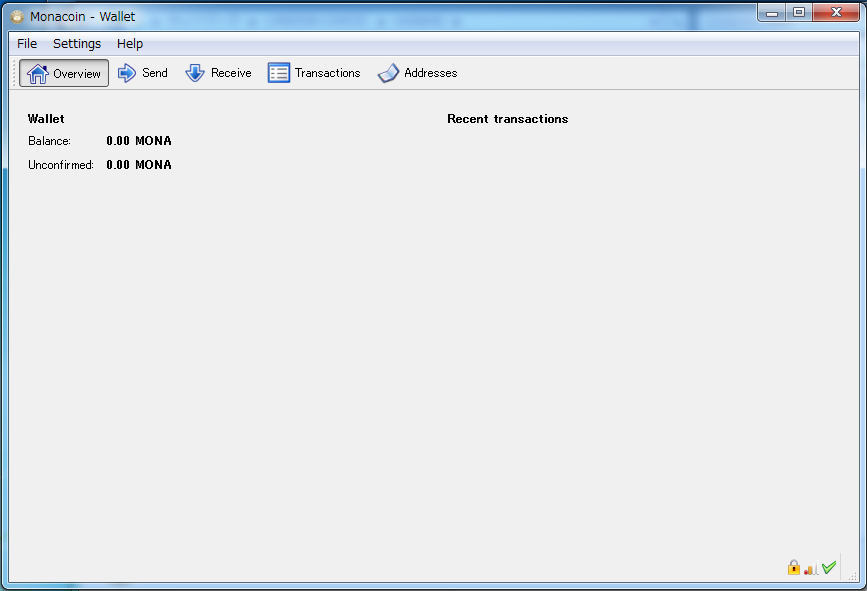
Task: Go to the Send page
Action: pos(143,73)
